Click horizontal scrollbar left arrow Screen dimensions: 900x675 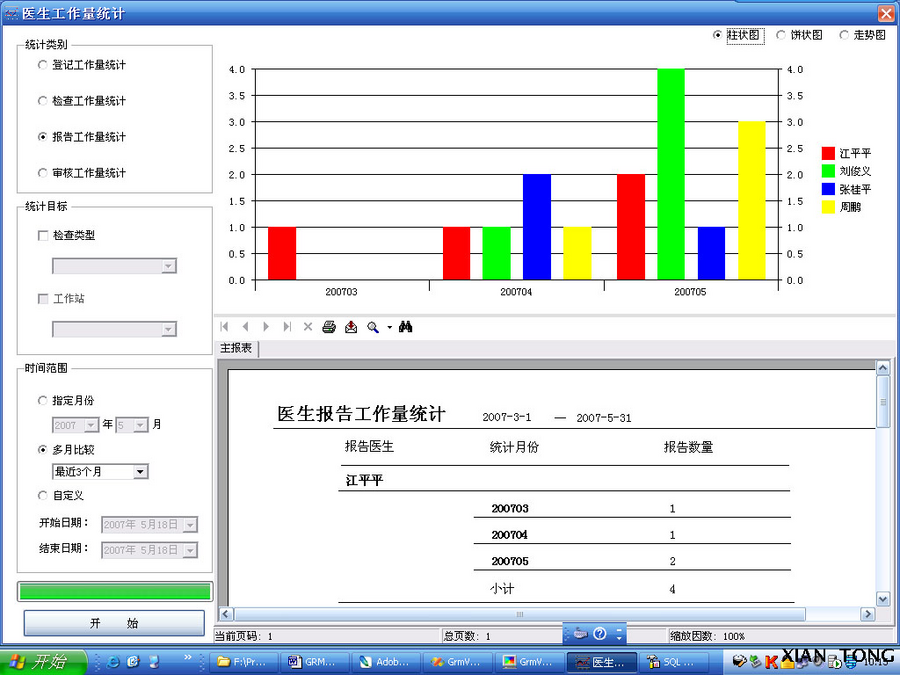pyautogui.click(x=226, y=614)
